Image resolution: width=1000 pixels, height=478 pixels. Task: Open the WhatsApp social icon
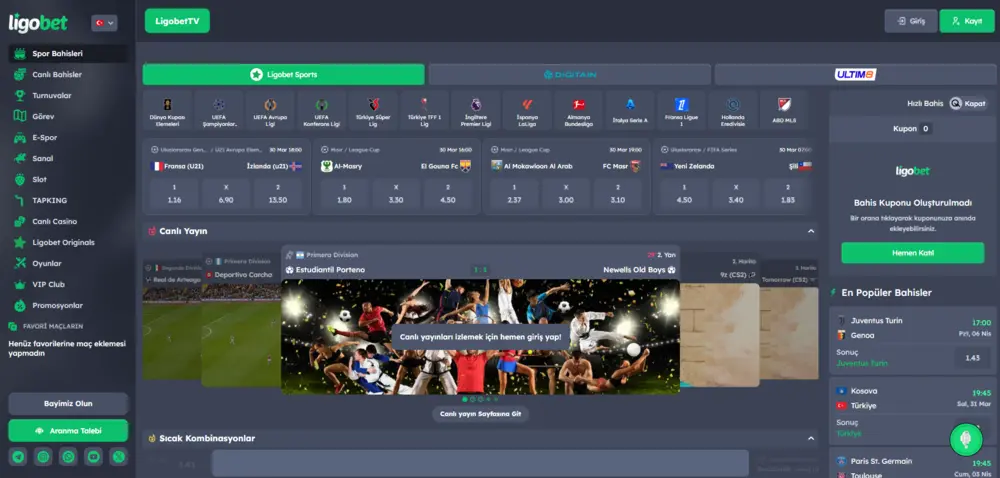[68, 456]
